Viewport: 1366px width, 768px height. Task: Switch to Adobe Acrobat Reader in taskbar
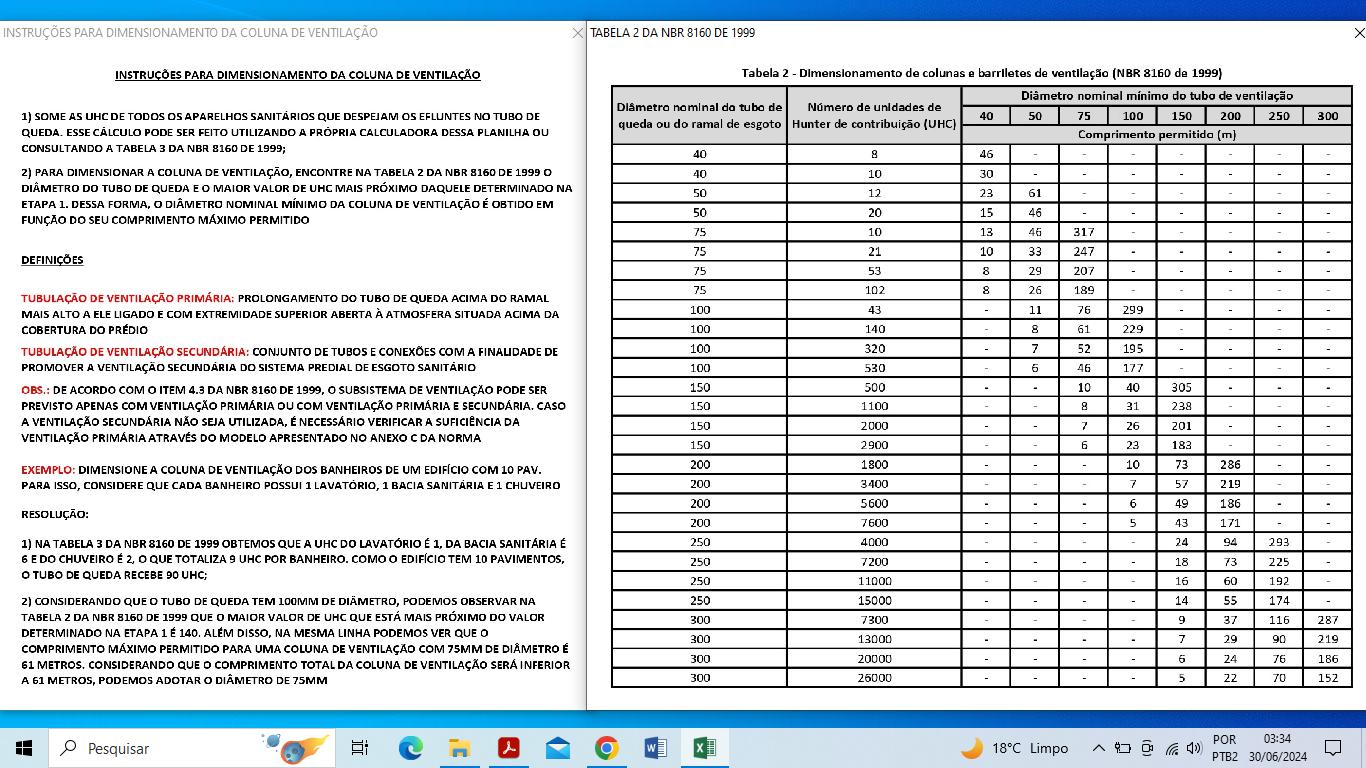508,748
